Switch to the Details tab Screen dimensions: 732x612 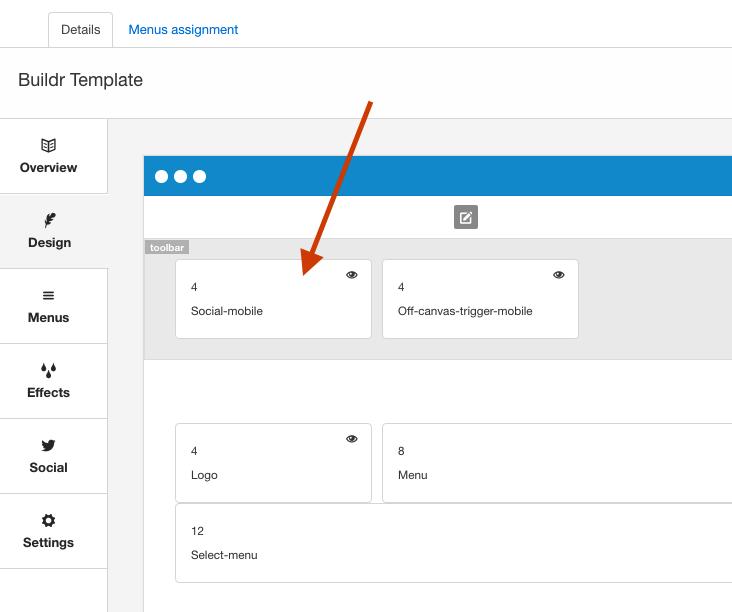[x=80, y=30]
